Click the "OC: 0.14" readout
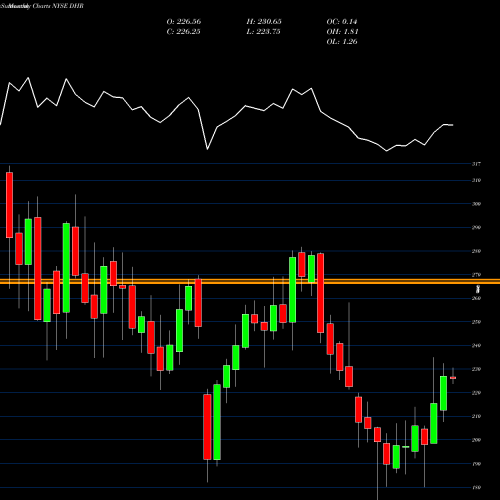This screenshot has height=500, width=500. click(342, 22)
